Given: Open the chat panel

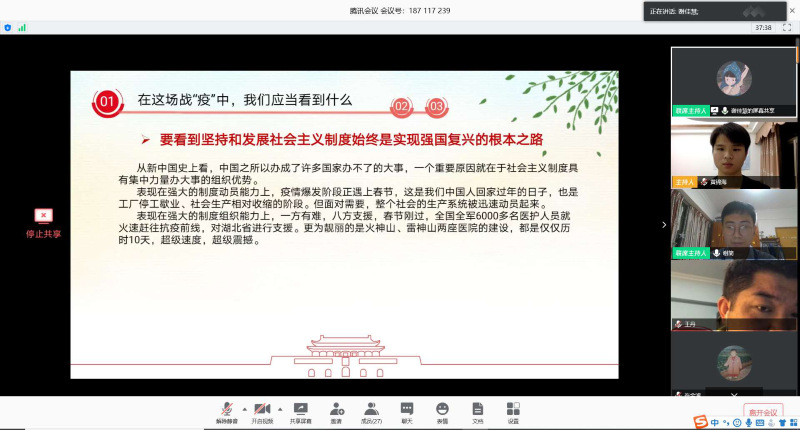Looking at the screenshot, I should tap(406, 410).
